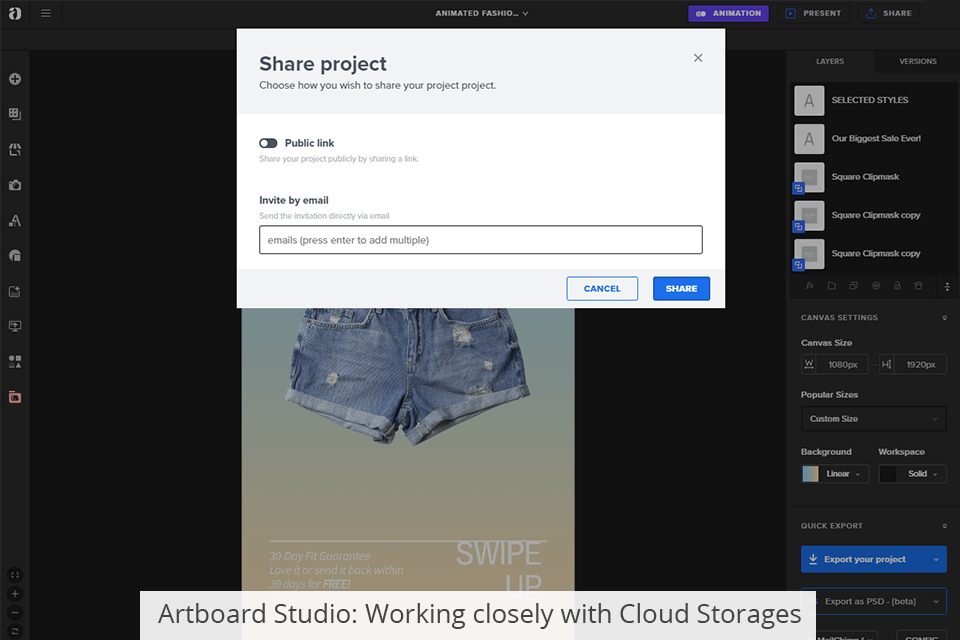Click the lock layer icon under layers
The image size is (960, 640).
tap(897, 286)
